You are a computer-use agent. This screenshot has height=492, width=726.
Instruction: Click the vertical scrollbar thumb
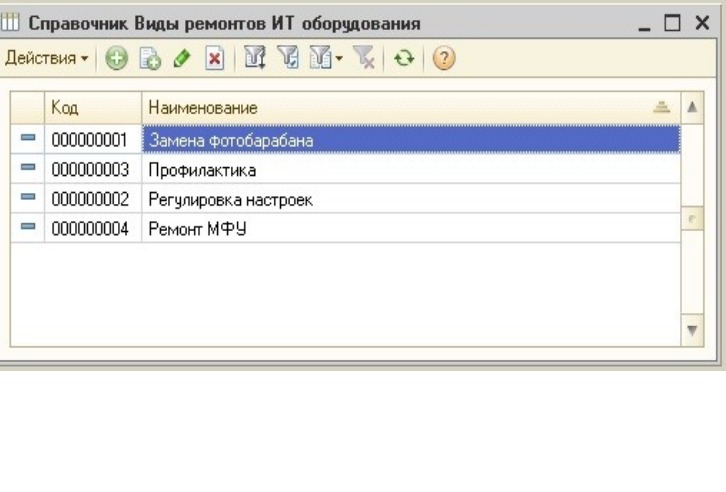(x=692, y=219)
